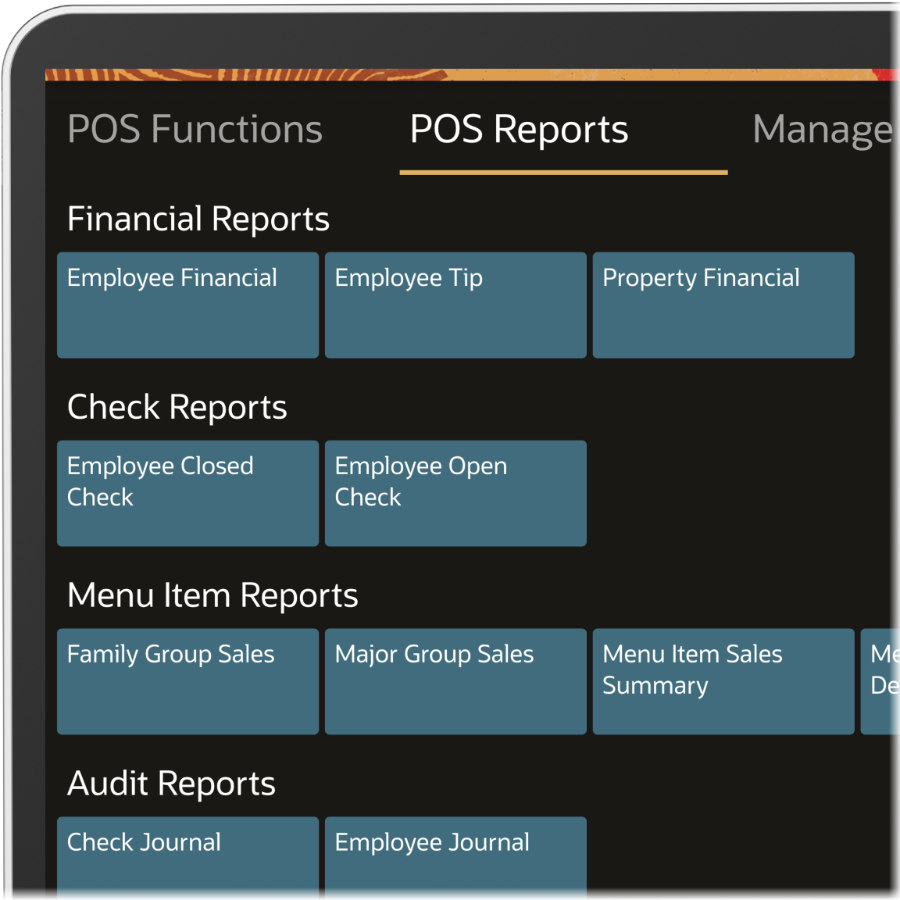Run the Employee Closed Check report

pos(188,494)
